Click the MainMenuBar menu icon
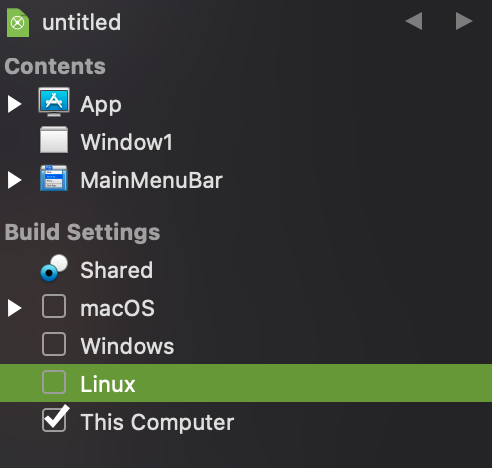 pyautogui.click(x=54, y=178)
